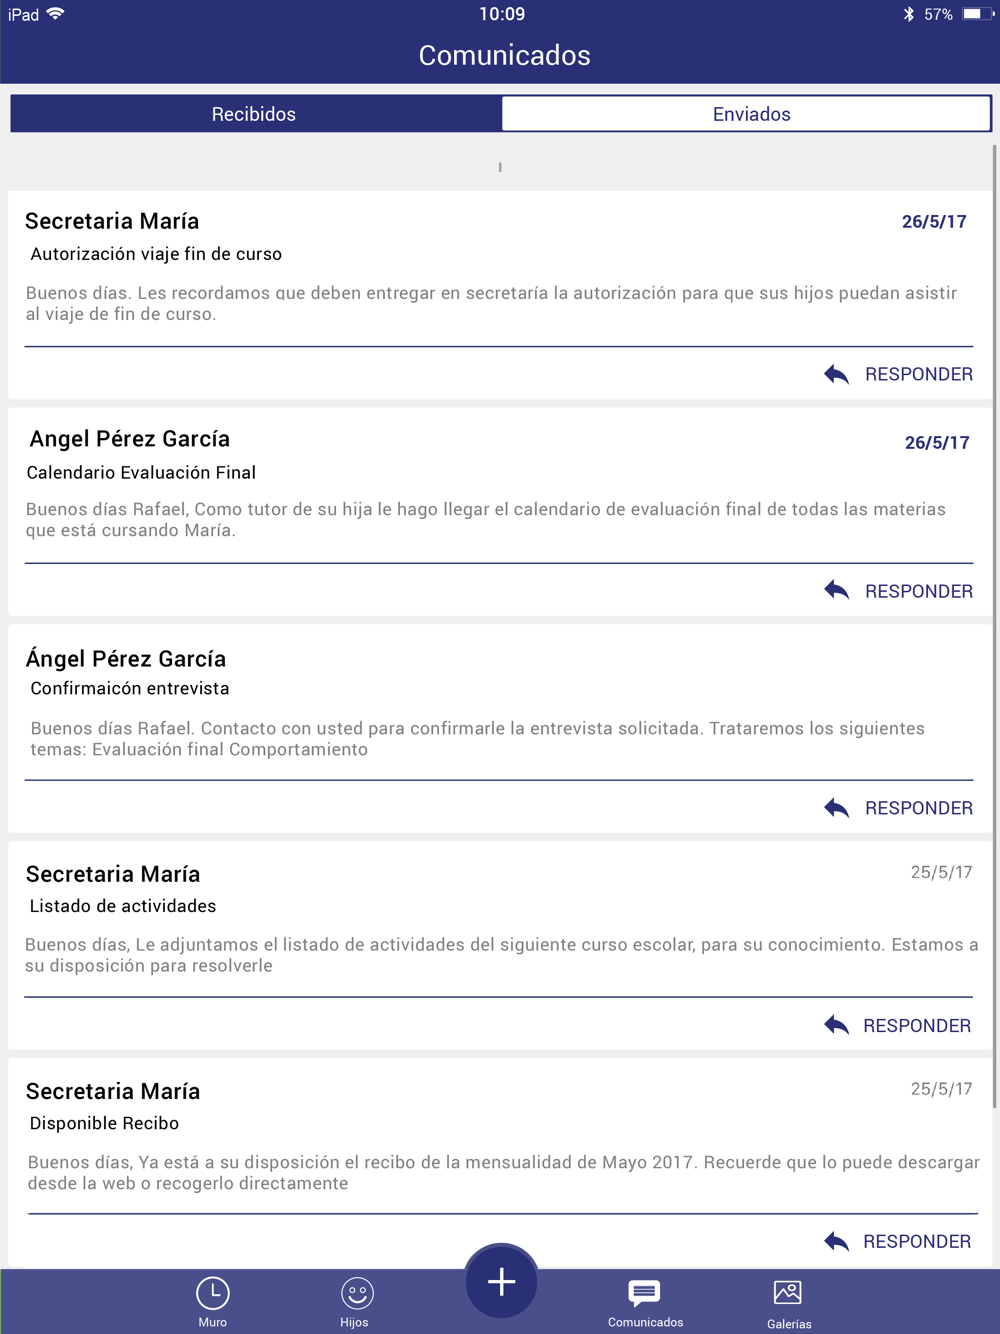
Task: Click reply arrow for Autorización viaje message
Action: 837,374
